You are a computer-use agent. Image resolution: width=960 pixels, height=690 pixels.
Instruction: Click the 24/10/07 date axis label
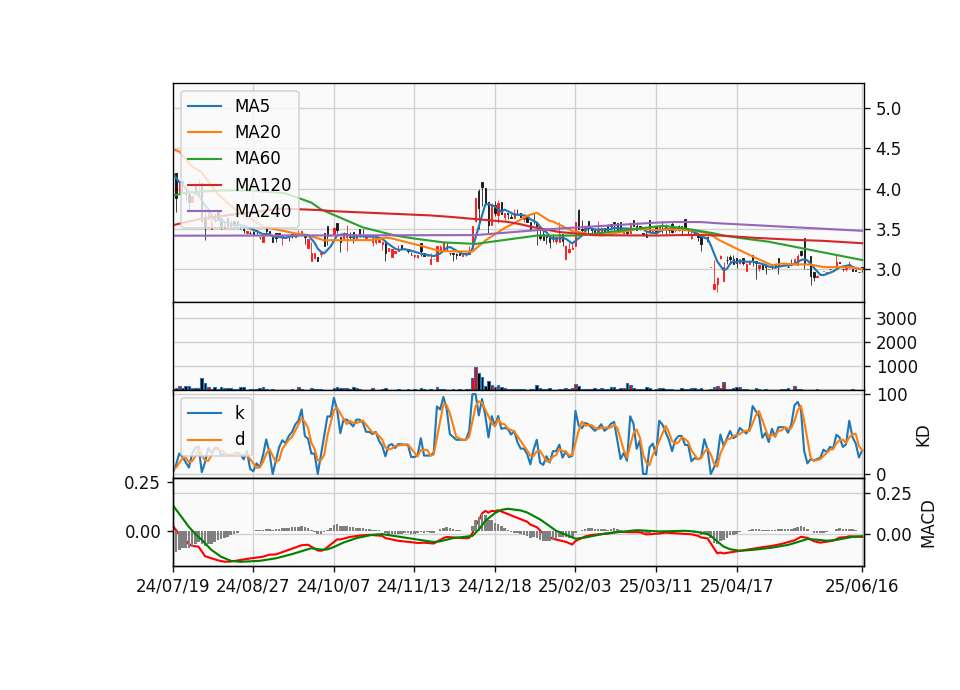(x=334, y=587)
